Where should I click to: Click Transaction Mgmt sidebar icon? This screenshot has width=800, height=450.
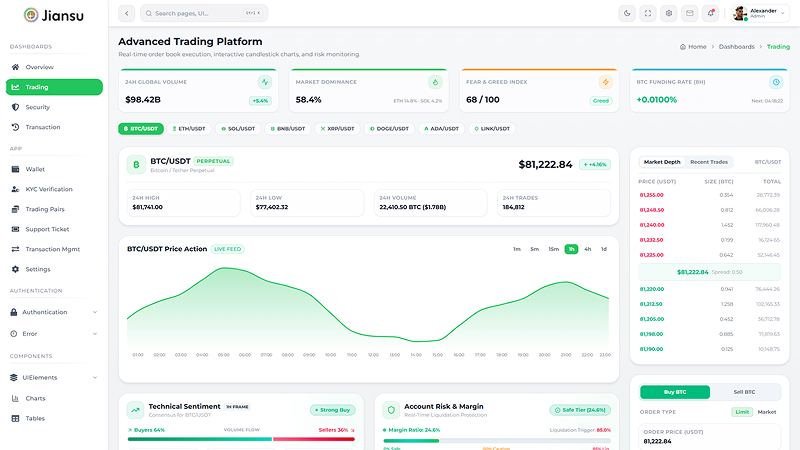(15, 249)
